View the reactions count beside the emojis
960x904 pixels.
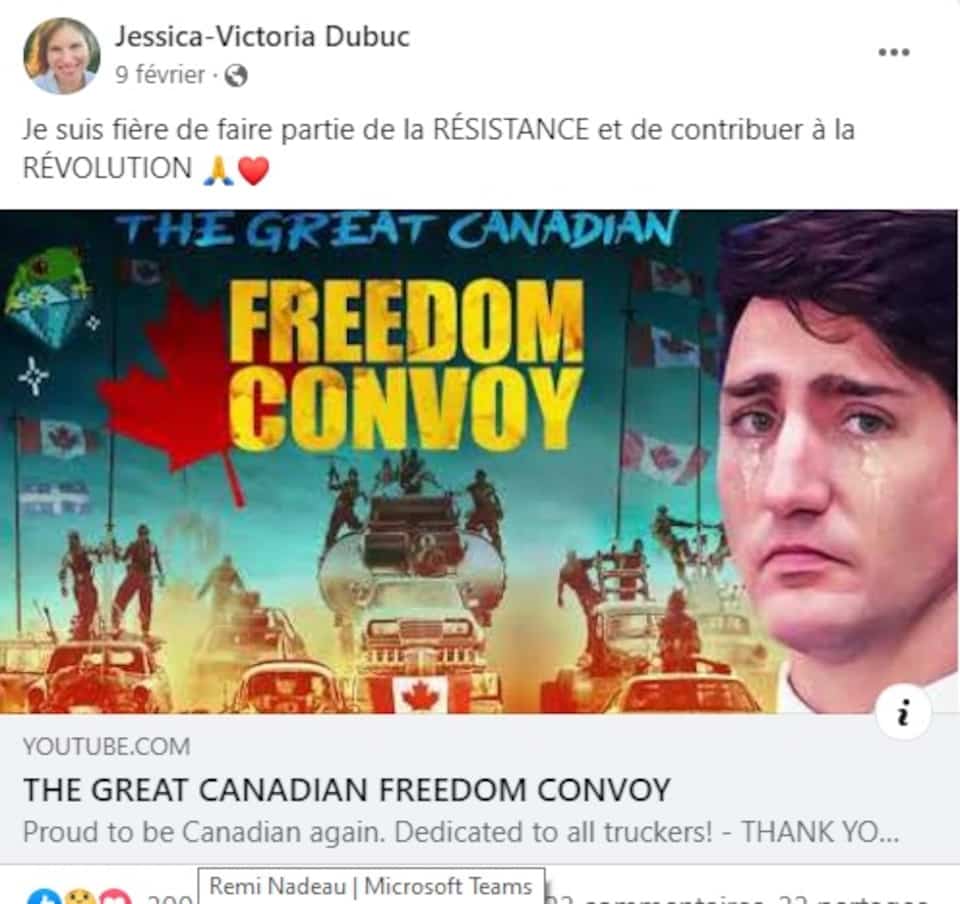coord(170,898)
